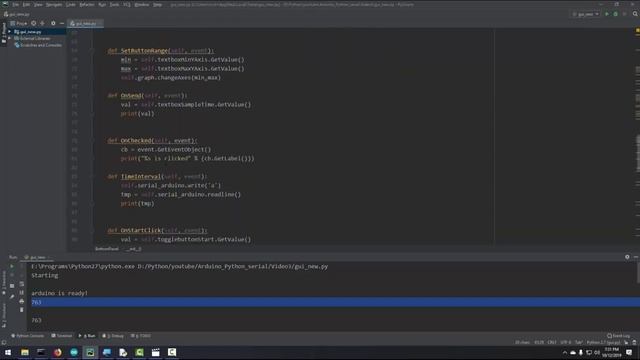Click the highlighted 763 console output line
640x360 pixels.
pyautogui.click(x=335, y=302)
